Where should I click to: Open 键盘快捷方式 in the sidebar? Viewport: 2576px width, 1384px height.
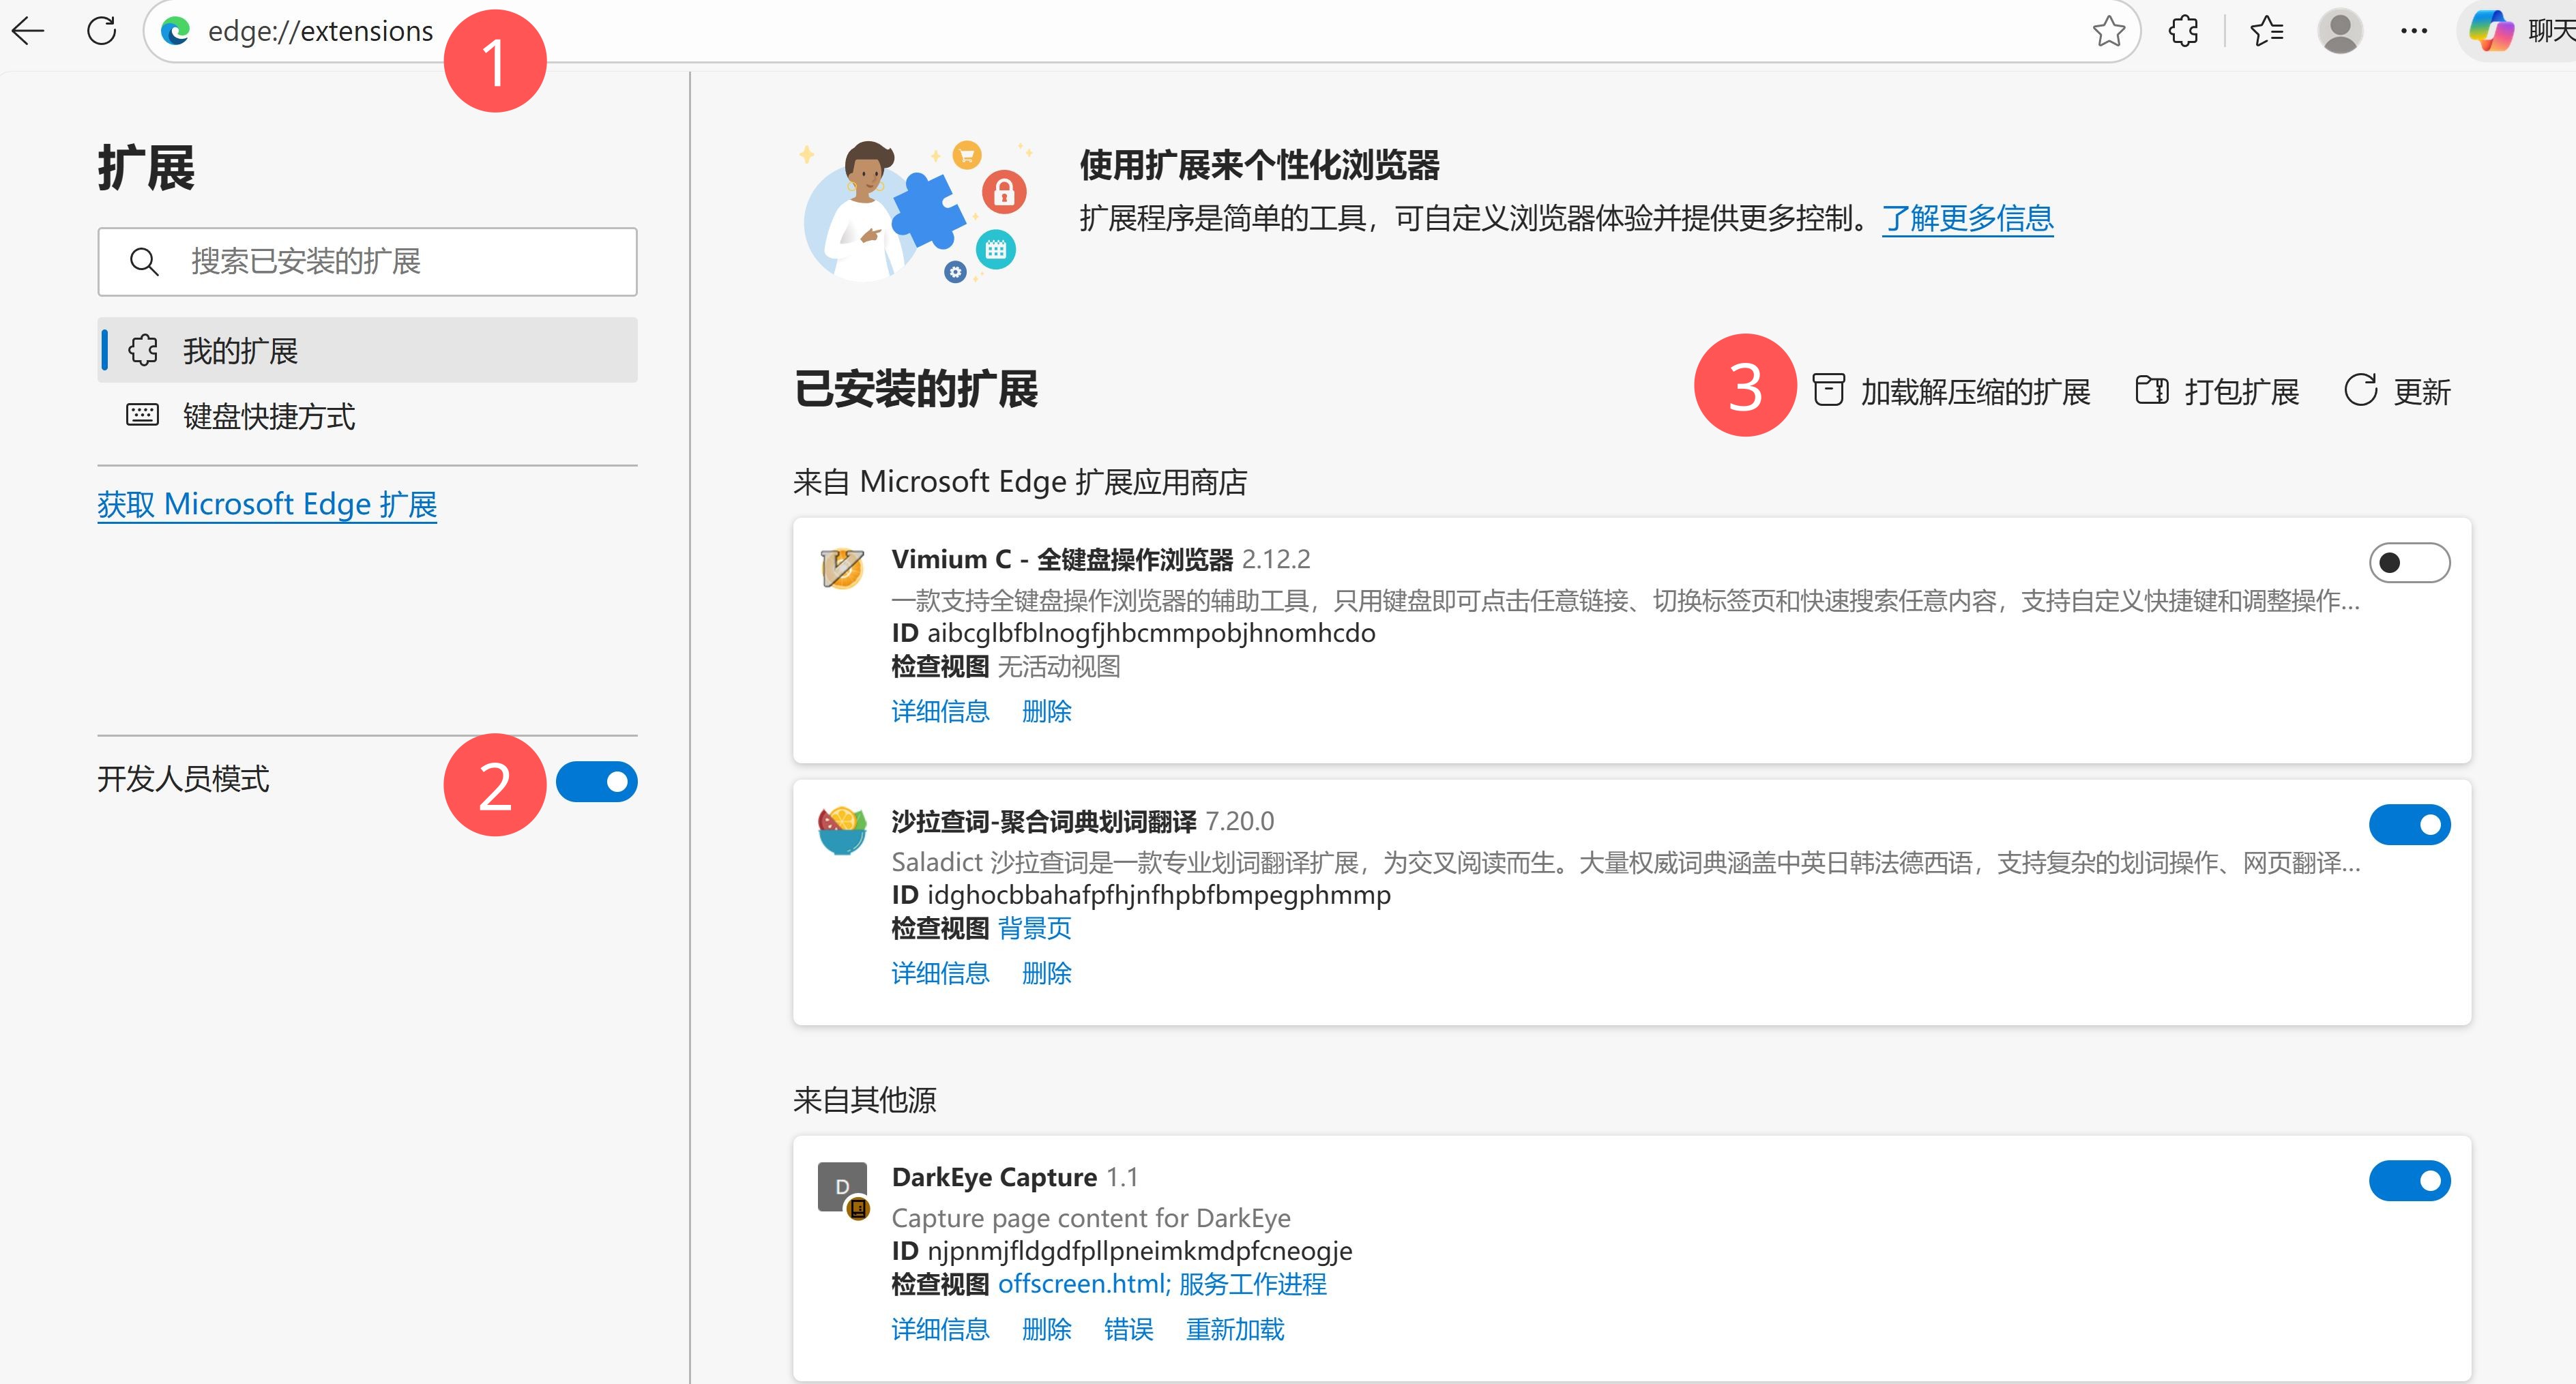[268, 416]
